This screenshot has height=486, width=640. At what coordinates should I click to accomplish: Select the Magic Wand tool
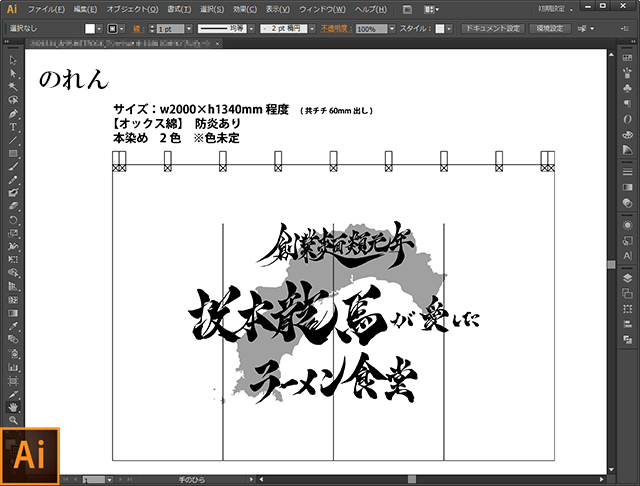pyautogui.click(x=13, y=86)
